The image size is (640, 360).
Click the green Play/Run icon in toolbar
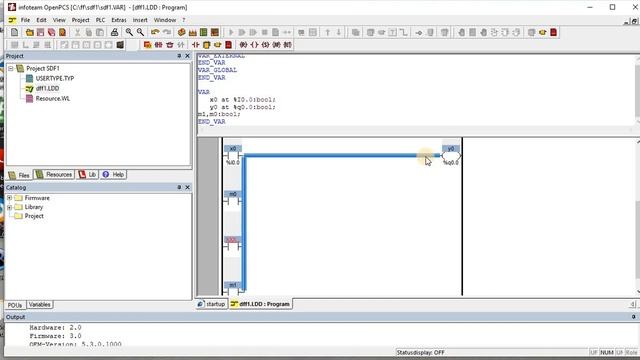click(231, 32)
